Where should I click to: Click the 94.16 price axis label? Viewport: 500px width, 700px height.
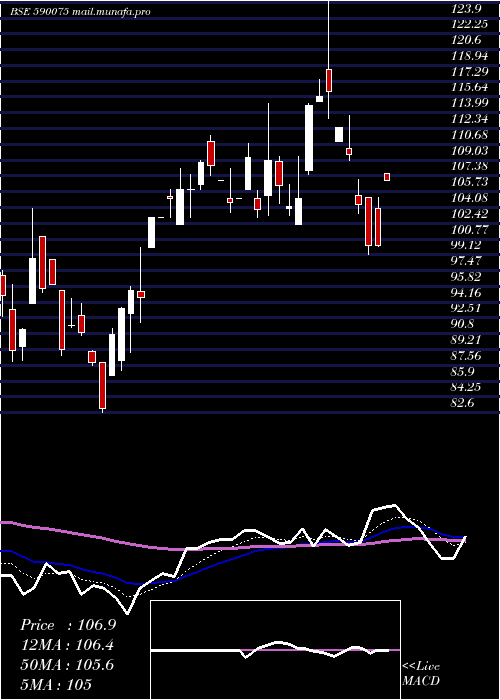click(x=468, y=292)
